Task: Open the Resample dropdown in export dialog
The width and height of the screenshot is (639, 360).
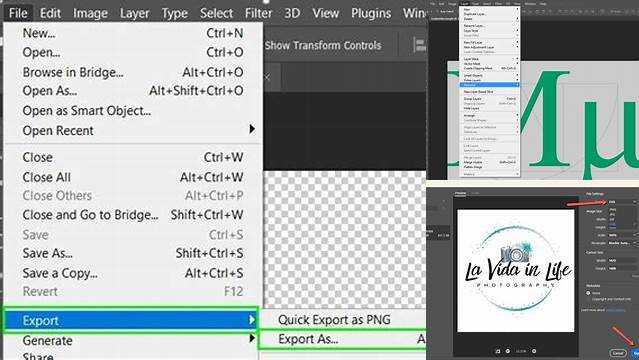Action: pyautogui.click(x=622, y=243)
